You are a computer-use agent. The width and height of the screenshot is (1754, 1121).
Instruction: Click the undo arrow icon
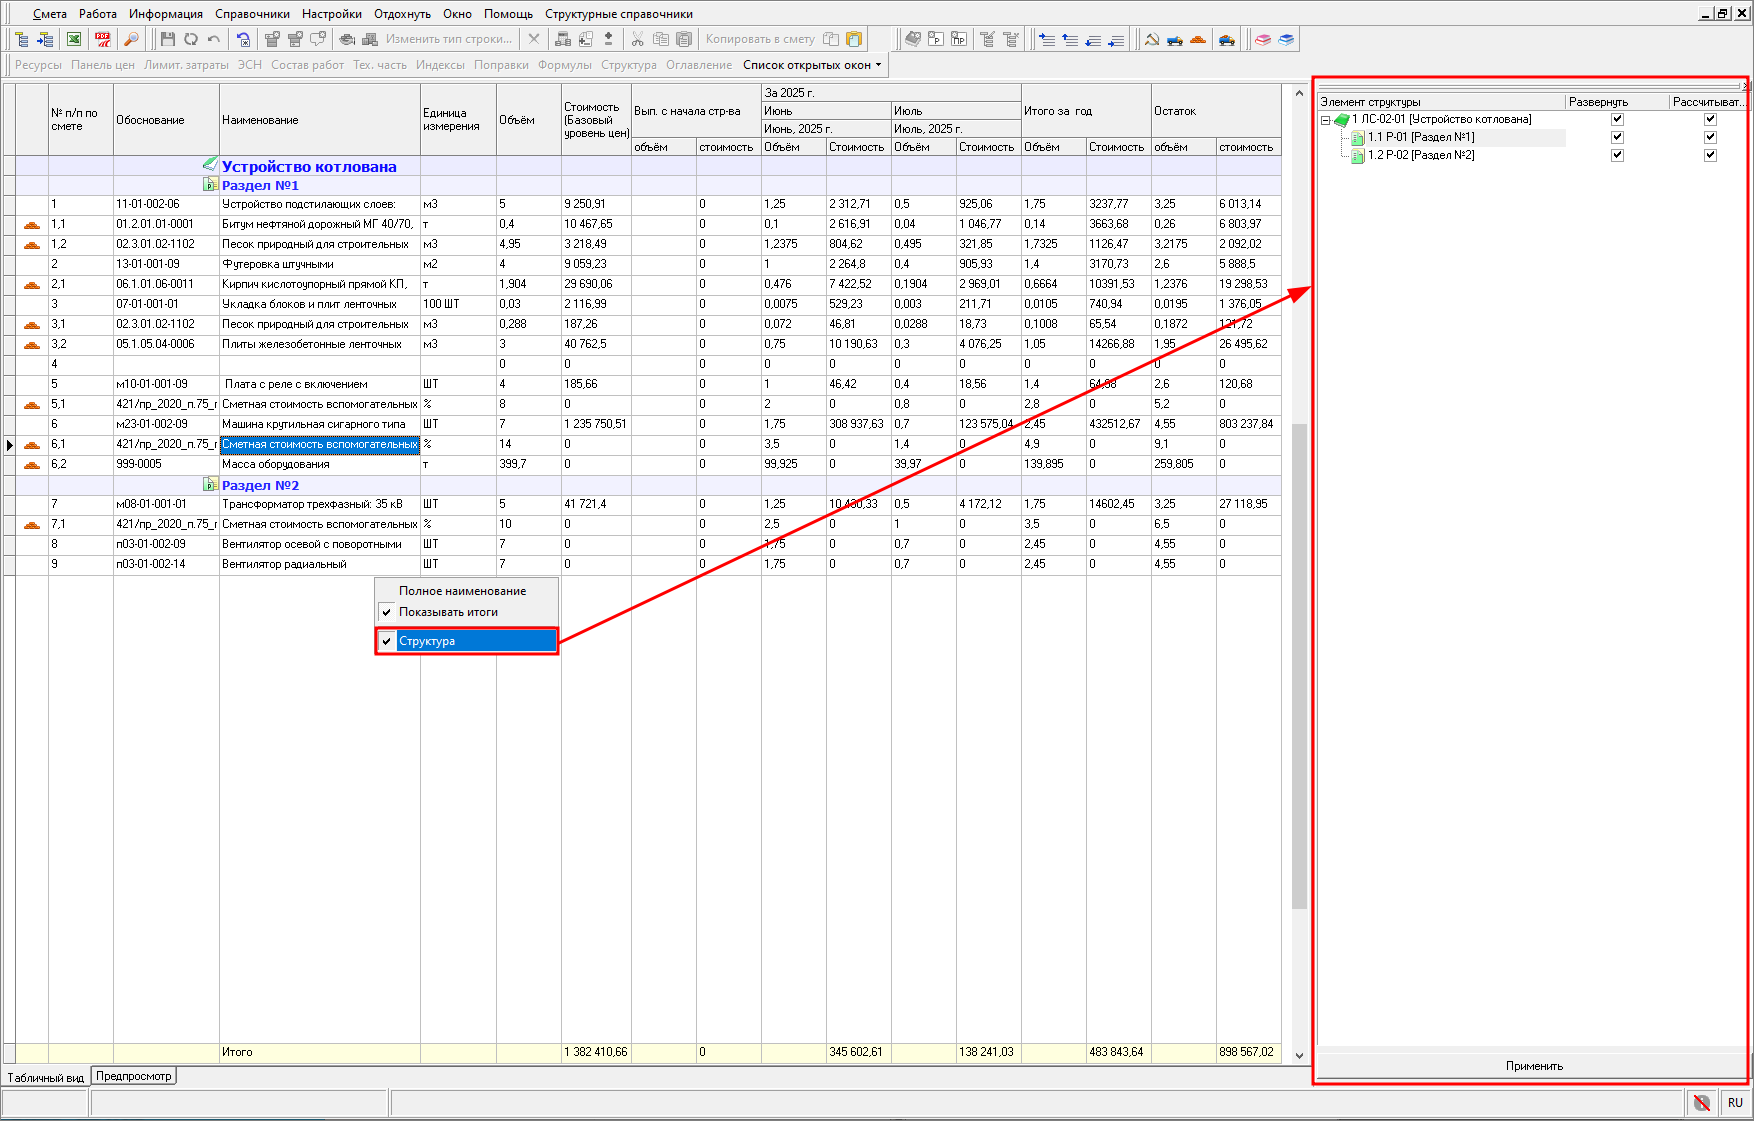[x=214, y=39]
